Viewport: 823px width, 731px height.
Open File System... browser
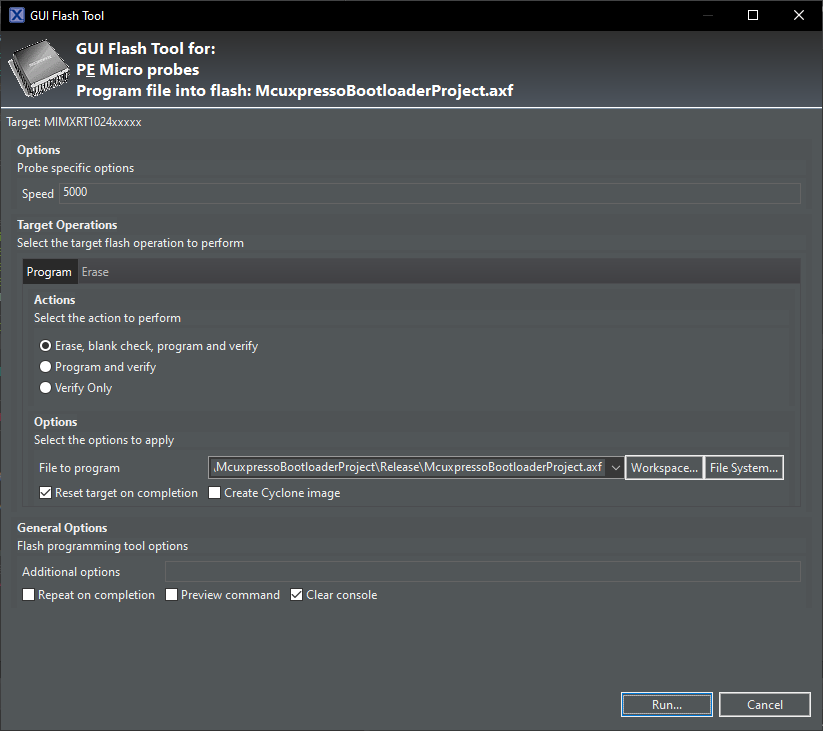[743, 468]
